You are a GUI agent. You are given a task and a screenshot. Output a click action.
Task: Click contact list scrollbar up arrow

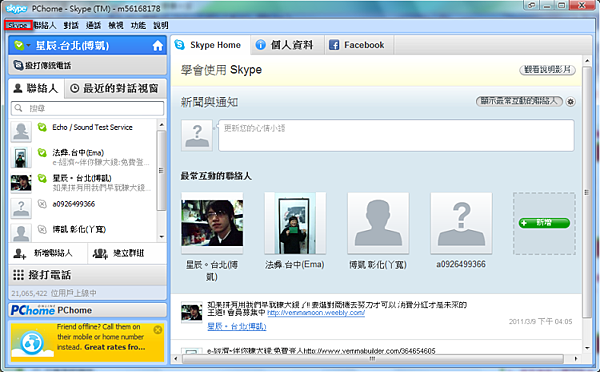click(x=161, y=124)
